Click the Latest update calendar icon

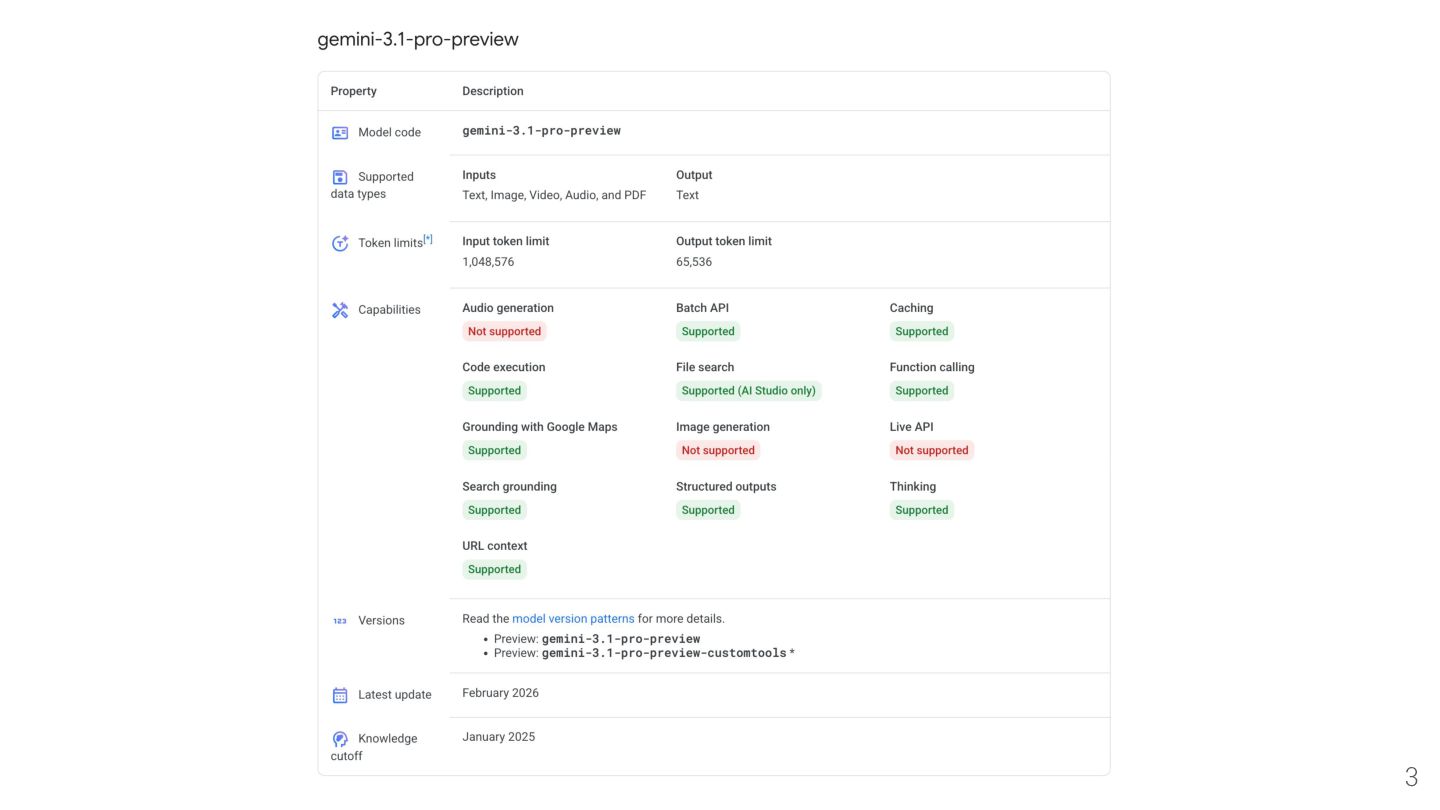click(x=340, y=695)
